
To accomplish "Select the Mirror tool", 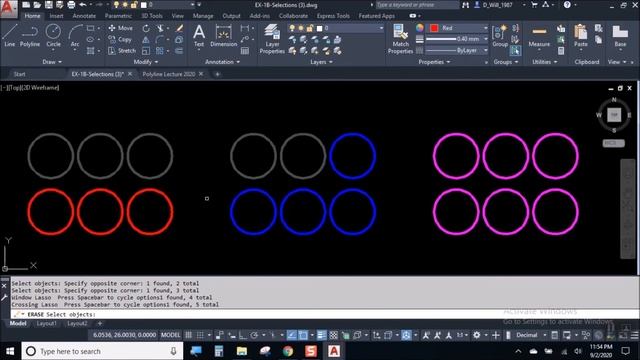I will (146, 40).
